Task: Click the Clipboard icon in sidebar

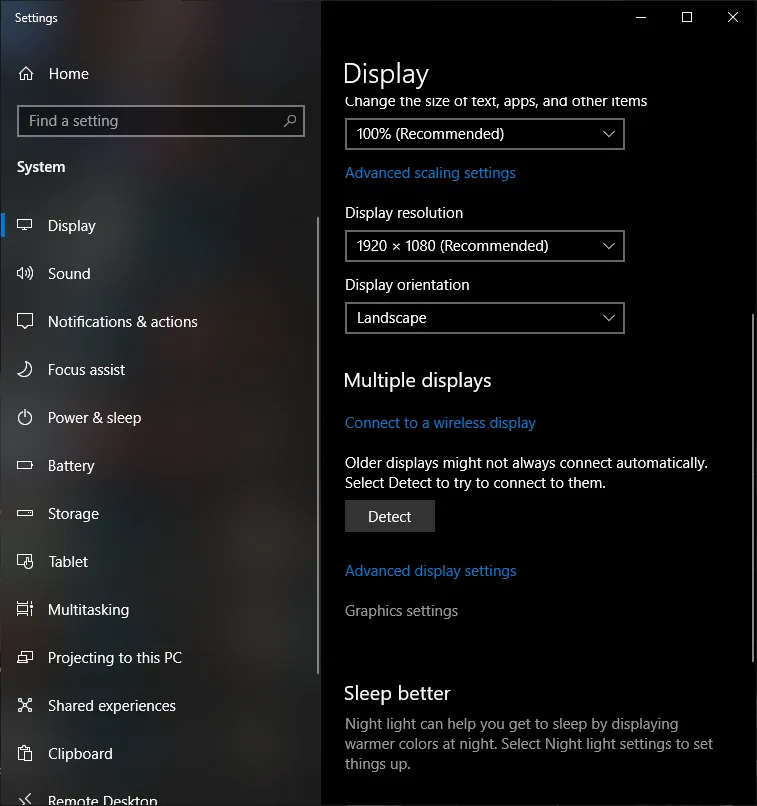Action: coord(25,754)
